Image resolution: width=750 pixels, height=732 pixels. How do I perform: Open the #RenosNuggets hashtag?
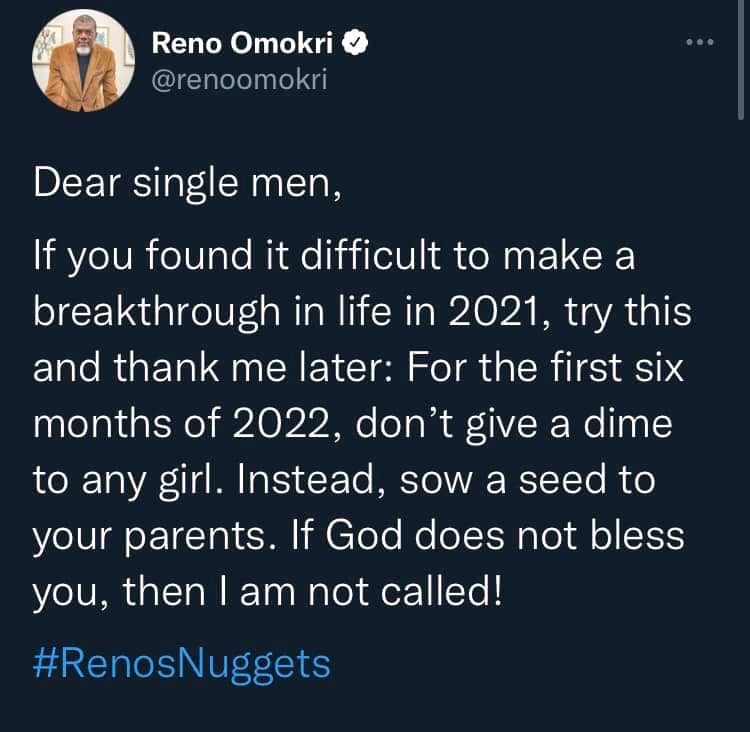pos(182,663)
